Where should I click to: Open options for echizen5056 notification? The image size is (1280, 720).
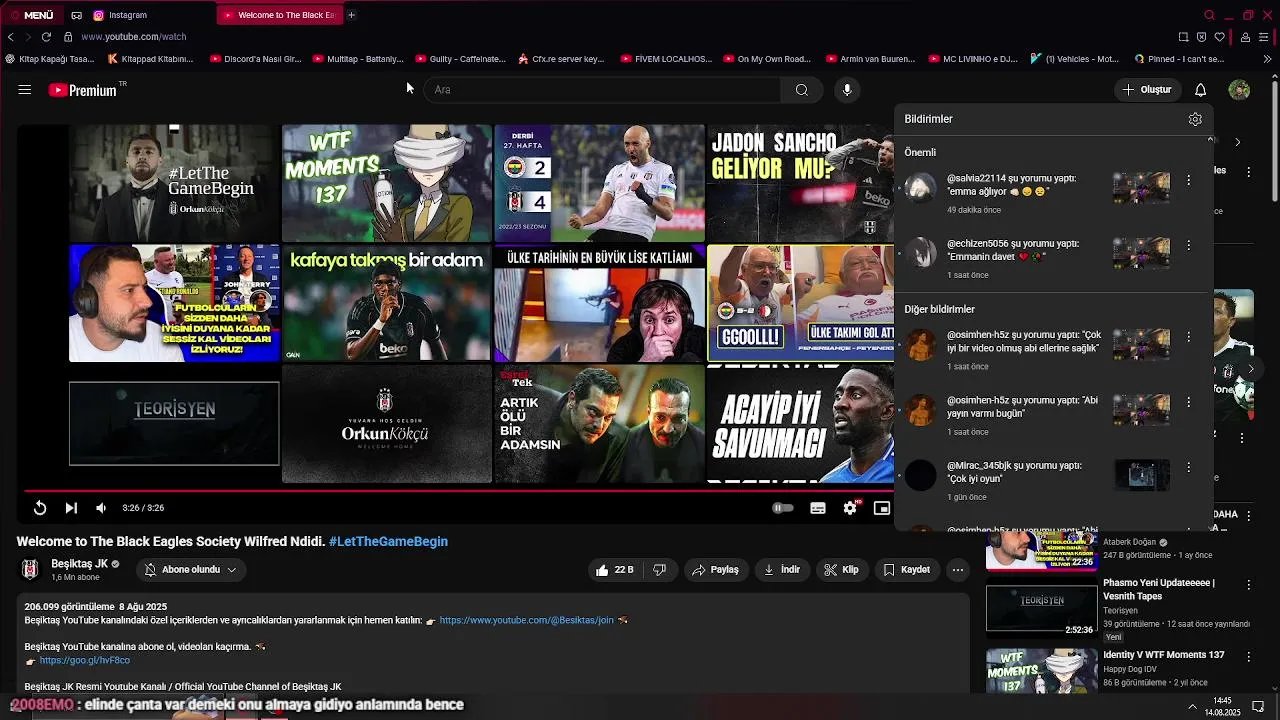[x=1188, y=245]
